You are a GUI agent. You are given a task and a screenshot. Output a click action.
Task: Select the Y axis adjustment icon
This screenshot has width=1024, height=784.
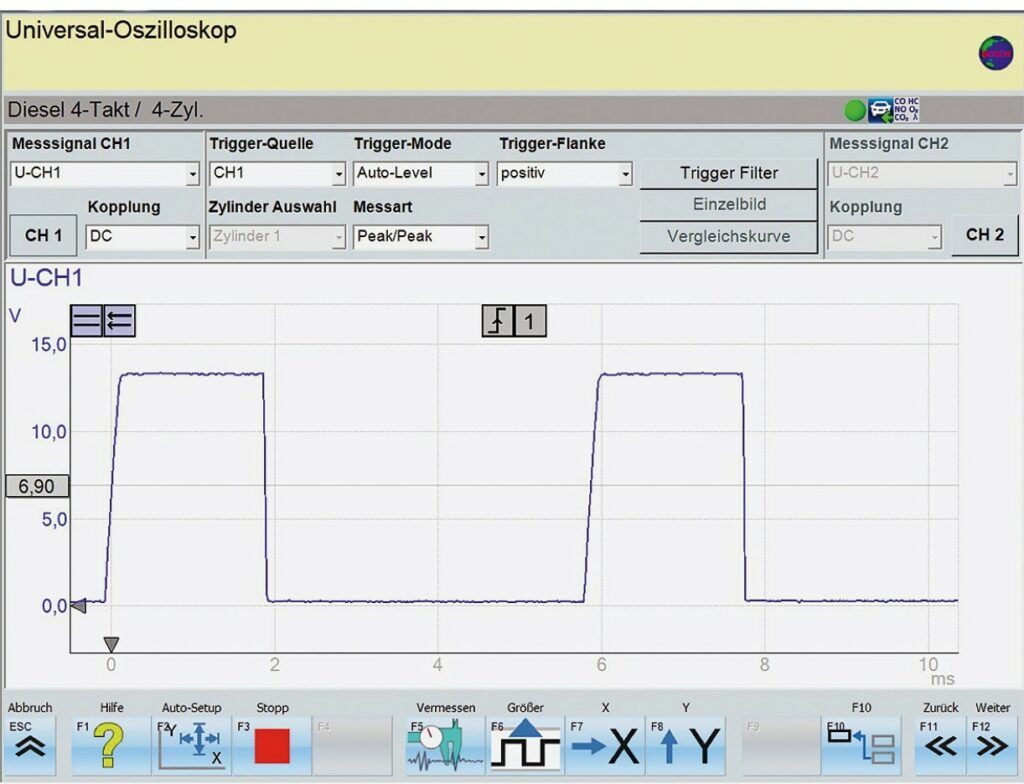[686, 745]
